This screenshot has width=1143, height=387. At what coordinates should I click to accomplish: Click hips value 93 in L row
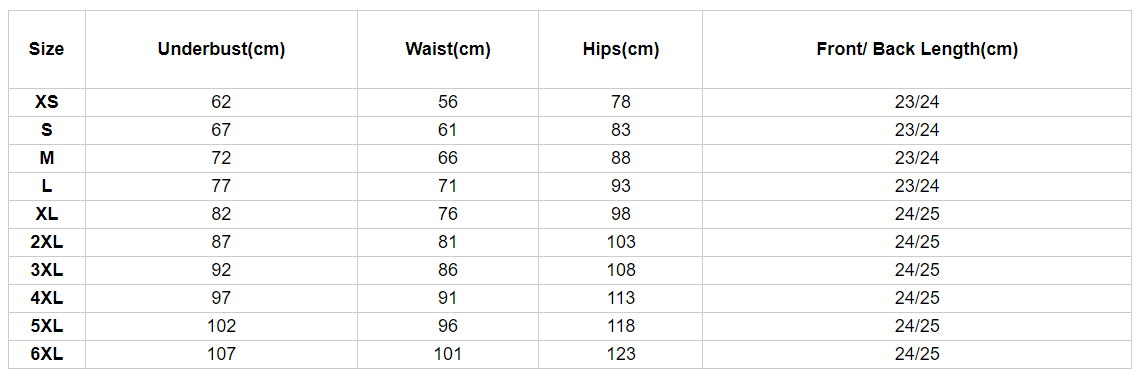621,187
